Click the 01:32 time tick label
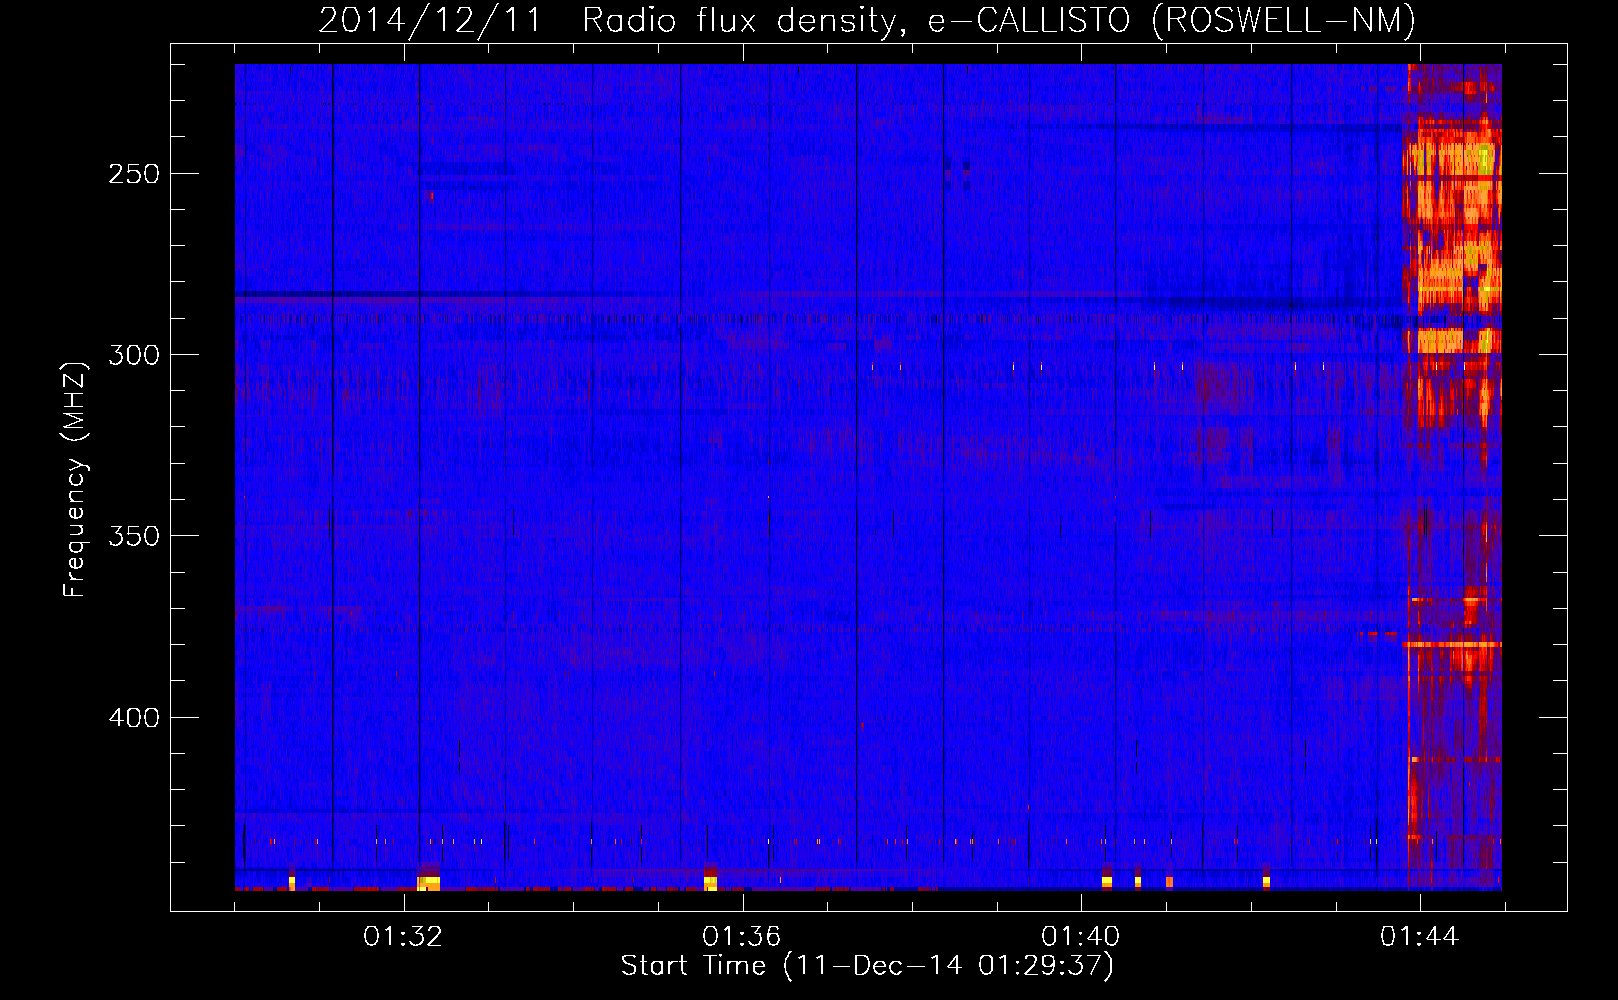This screenshot has width=1618, height=1000. point(403,937)
